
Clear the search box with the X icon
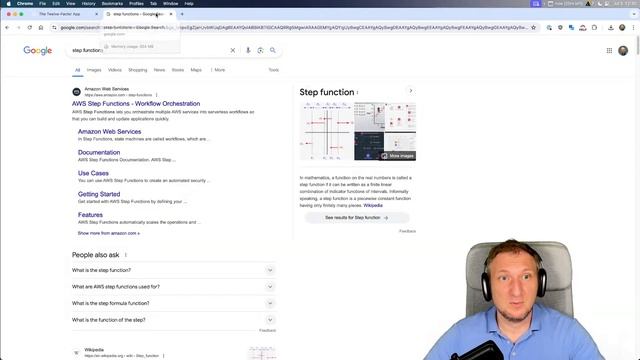(x=233, y=50)
